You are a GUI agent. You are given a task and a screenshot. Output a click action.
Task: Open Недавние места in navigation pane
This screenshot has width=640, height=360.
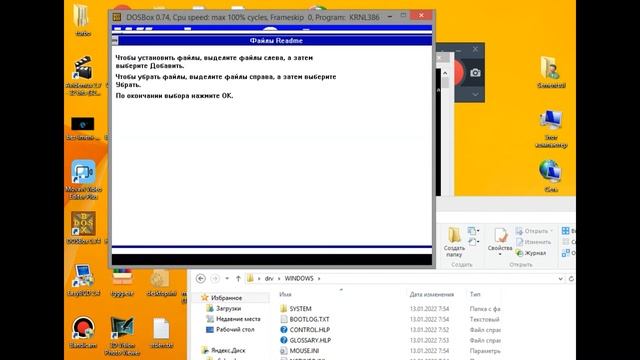tap(233, 319)
